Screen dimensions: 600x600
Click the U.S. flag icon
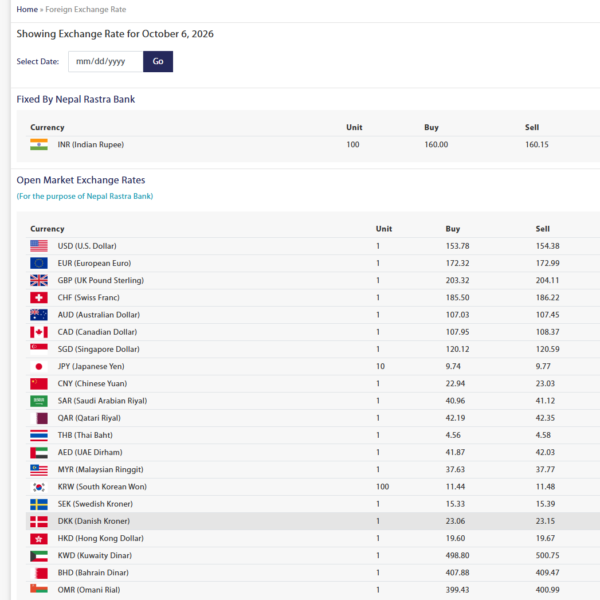coord(39,246)
